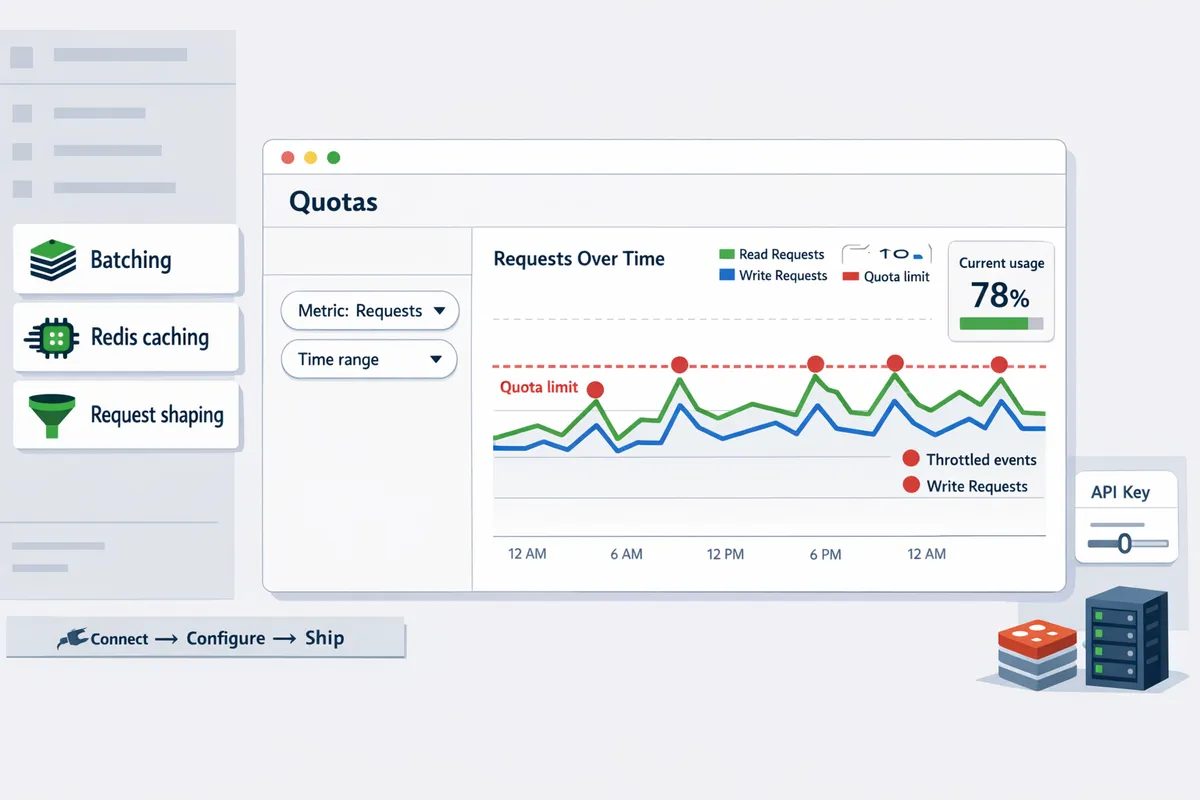The image size is (1200, 800).
Task: Click the red Throttled events legend dot
Action: tap(910, 459)
